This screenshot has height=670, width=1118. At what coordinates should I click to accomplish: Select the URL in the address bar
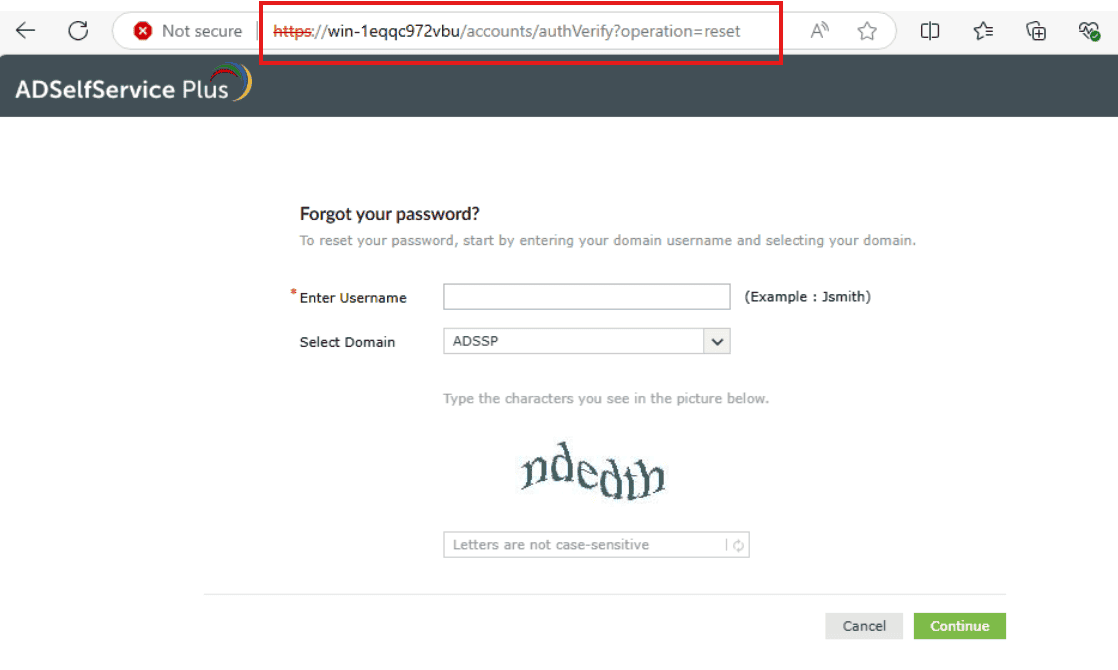tap(507, 31)
